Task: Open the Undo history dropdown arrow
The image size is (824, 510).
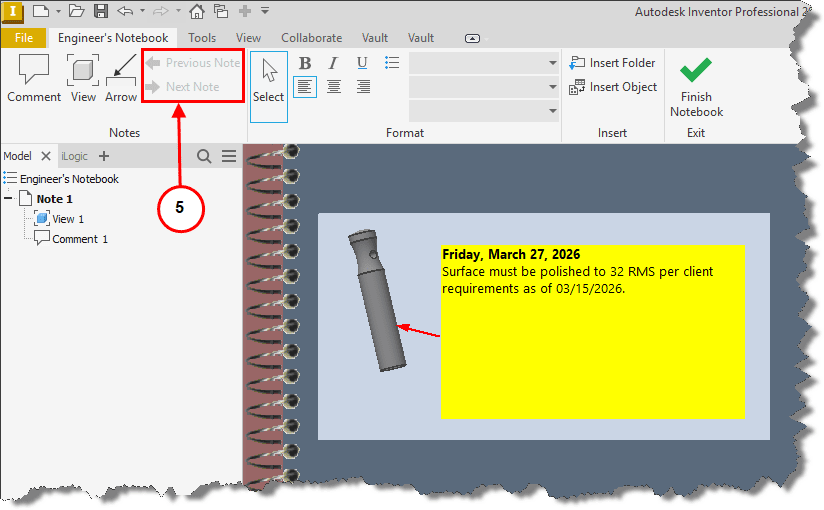Action: pyautogui.click(x=142, y=11)
